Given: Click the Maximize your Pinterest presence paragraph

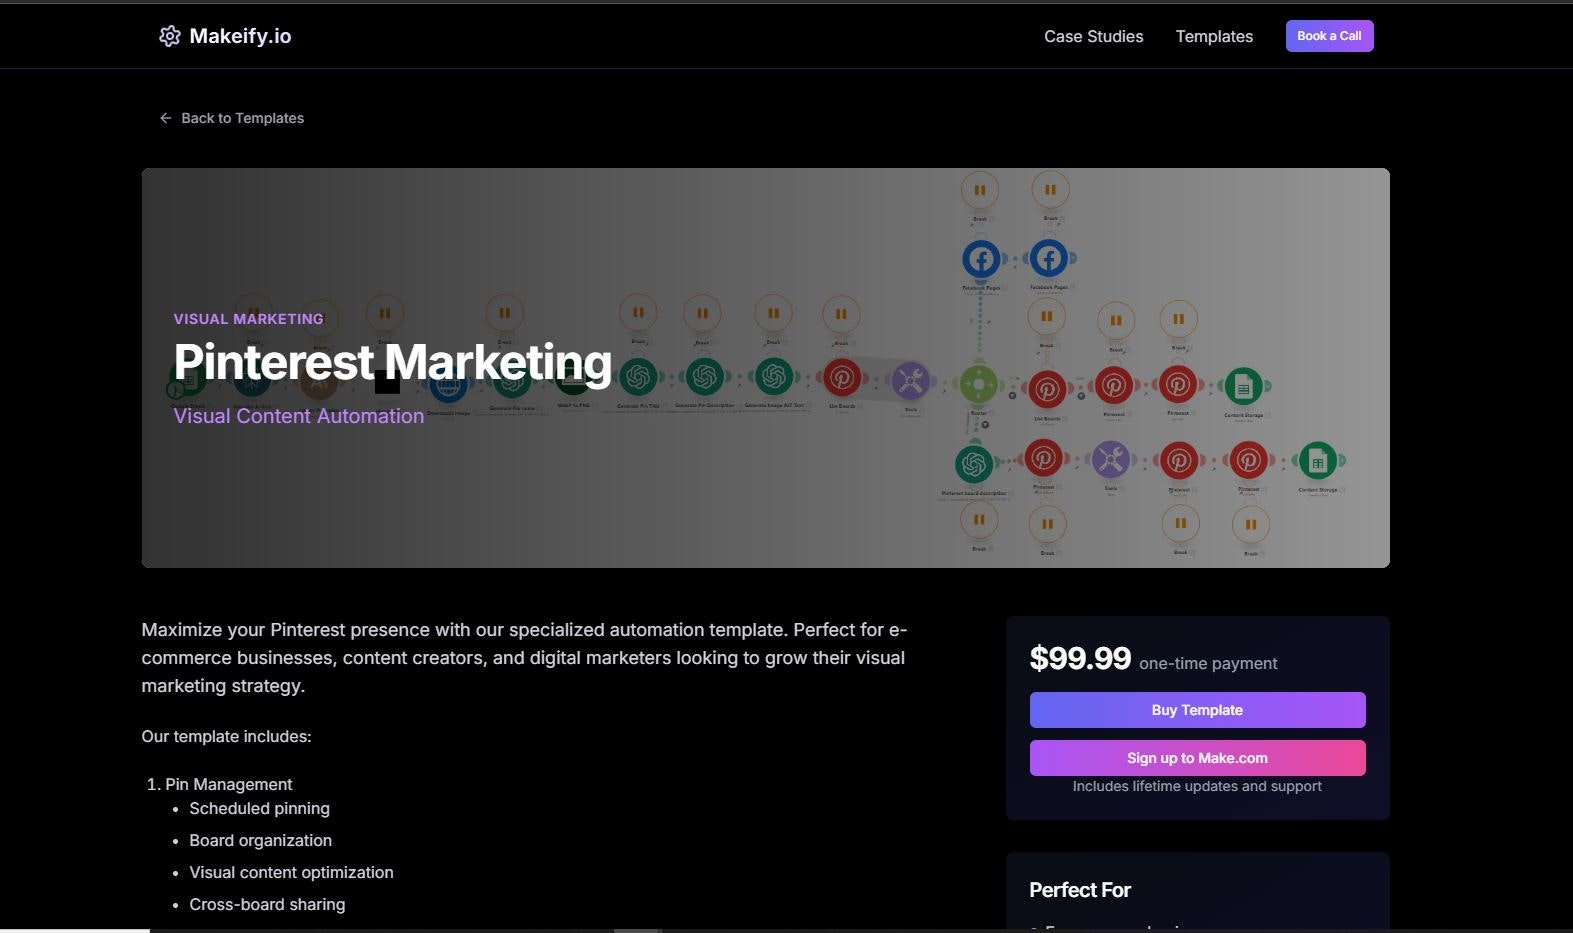Looking at the screenshot, I should [524, 658].
